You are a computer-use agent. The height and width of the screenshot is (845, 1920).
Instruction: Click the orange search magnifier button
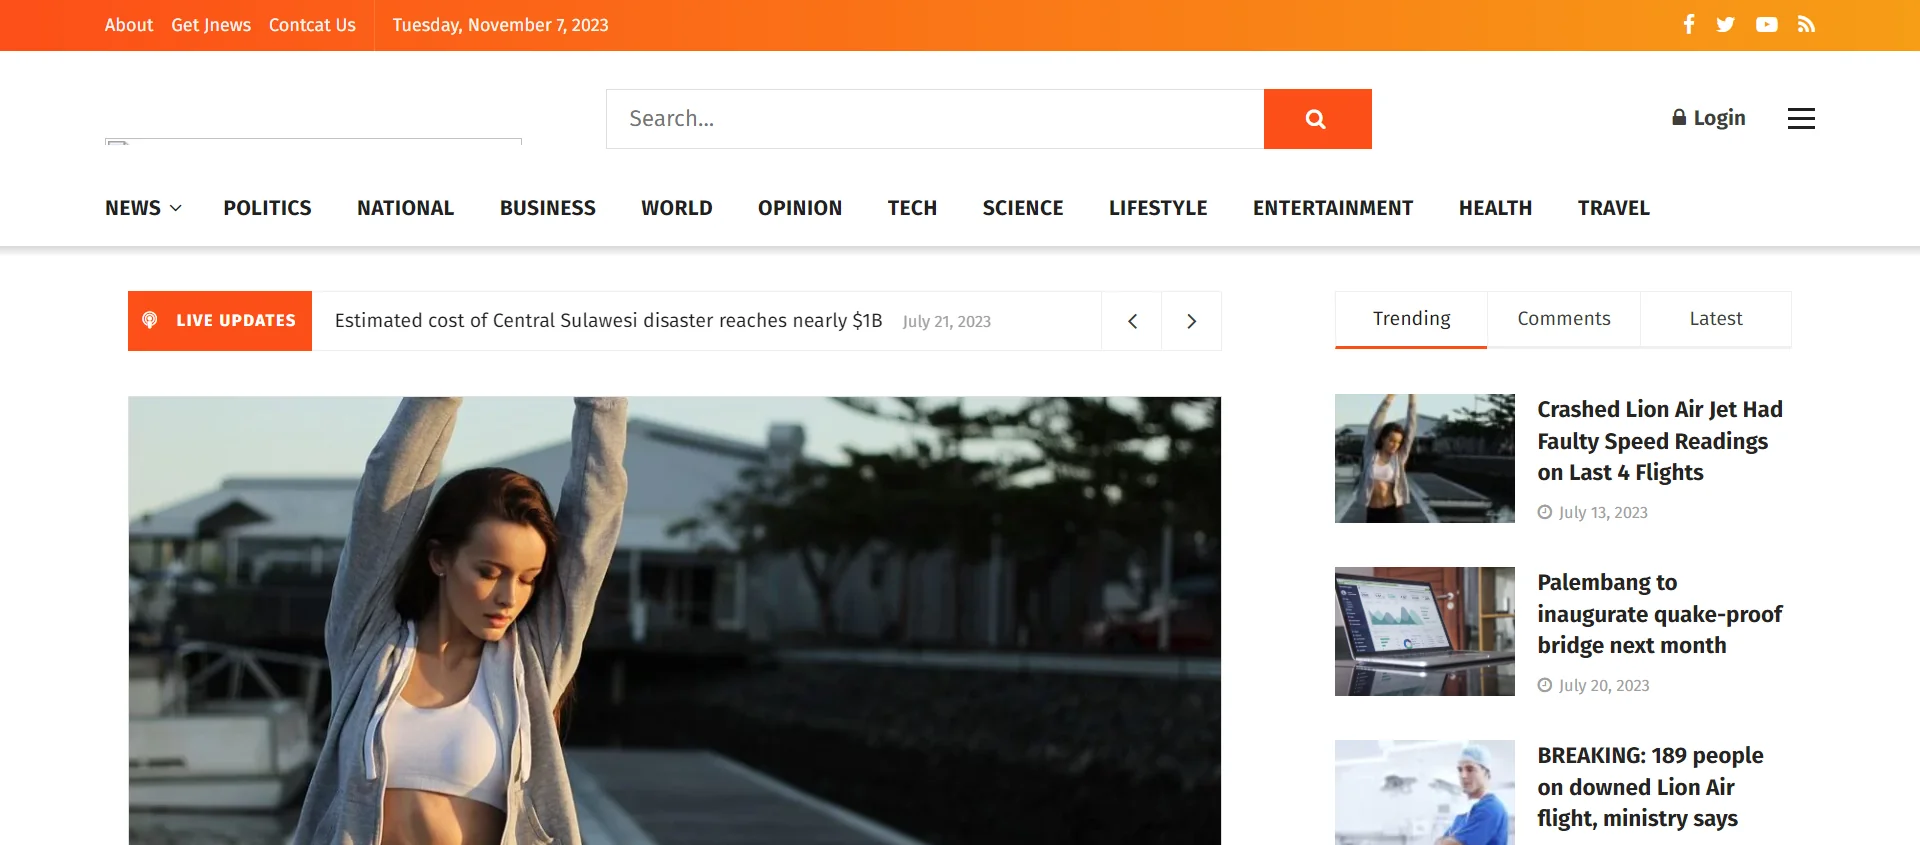[x=1317, y=119]
